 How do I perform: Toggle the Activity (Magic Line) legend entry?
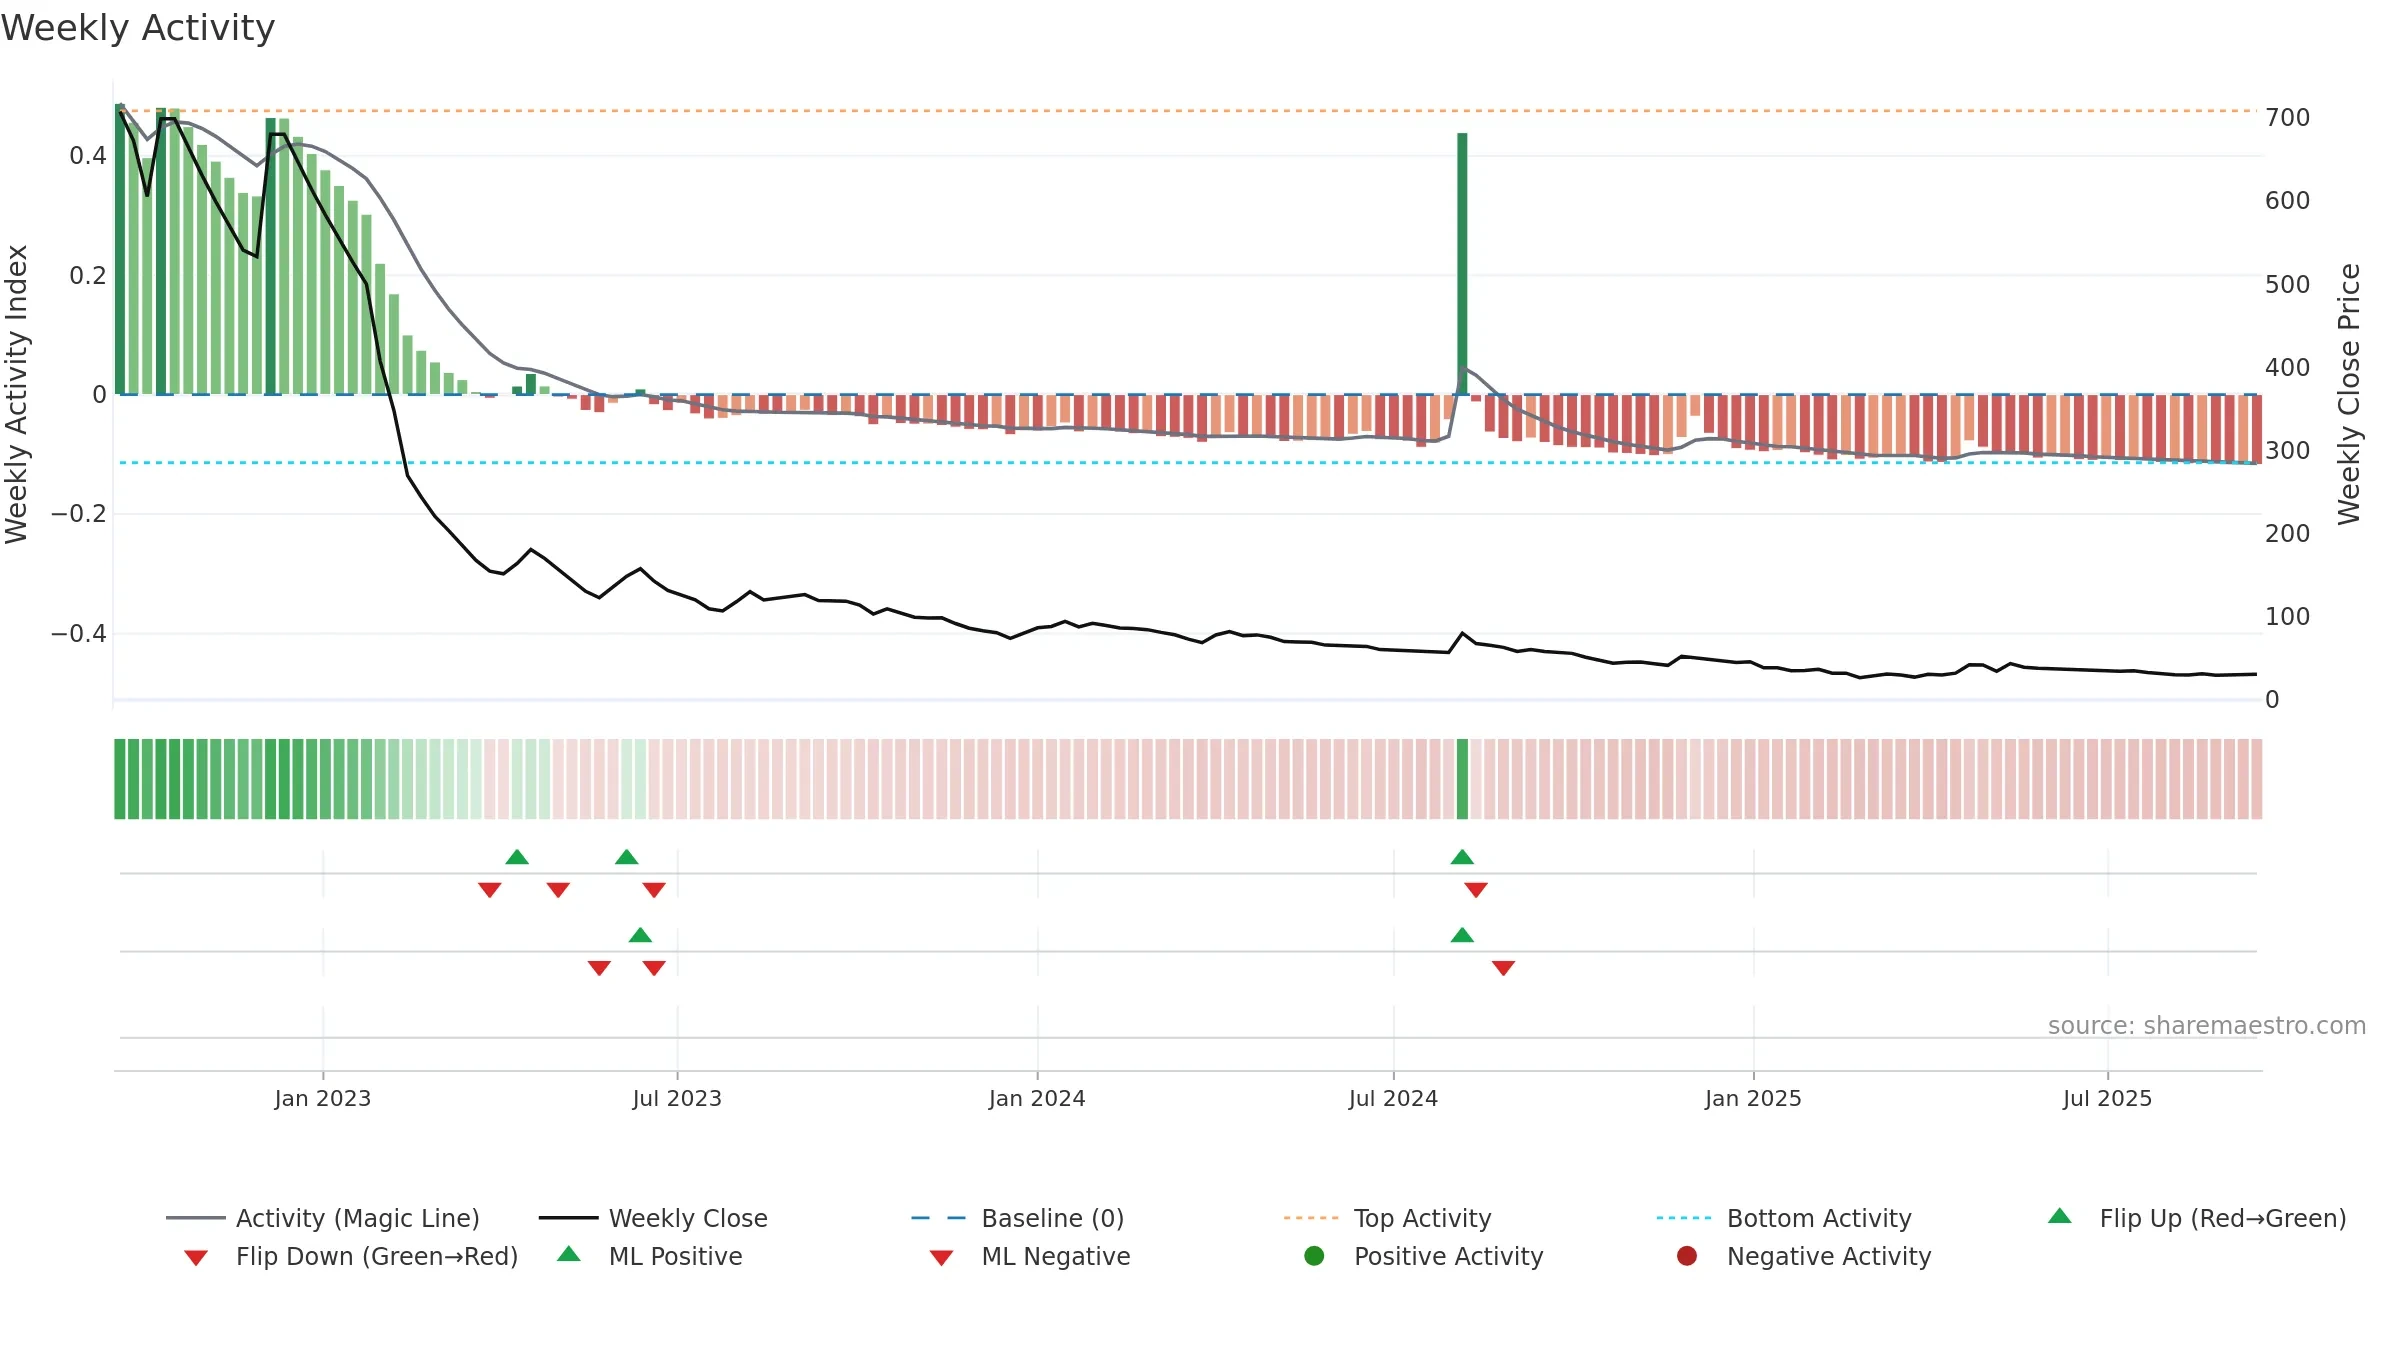pos(323,1218)
